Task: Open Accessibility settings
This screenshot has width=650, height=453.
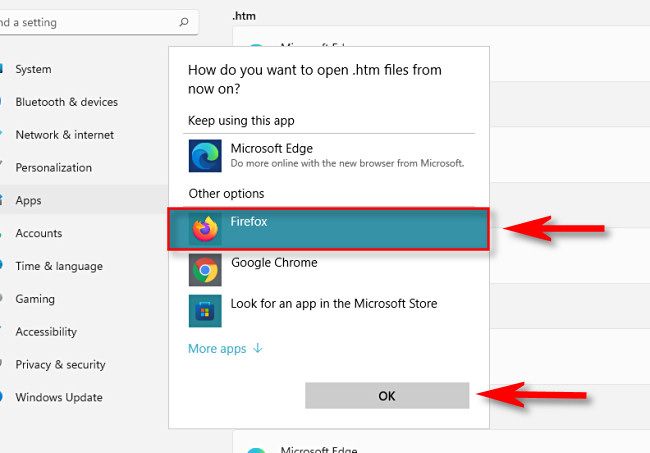Action: click(46, 332)
